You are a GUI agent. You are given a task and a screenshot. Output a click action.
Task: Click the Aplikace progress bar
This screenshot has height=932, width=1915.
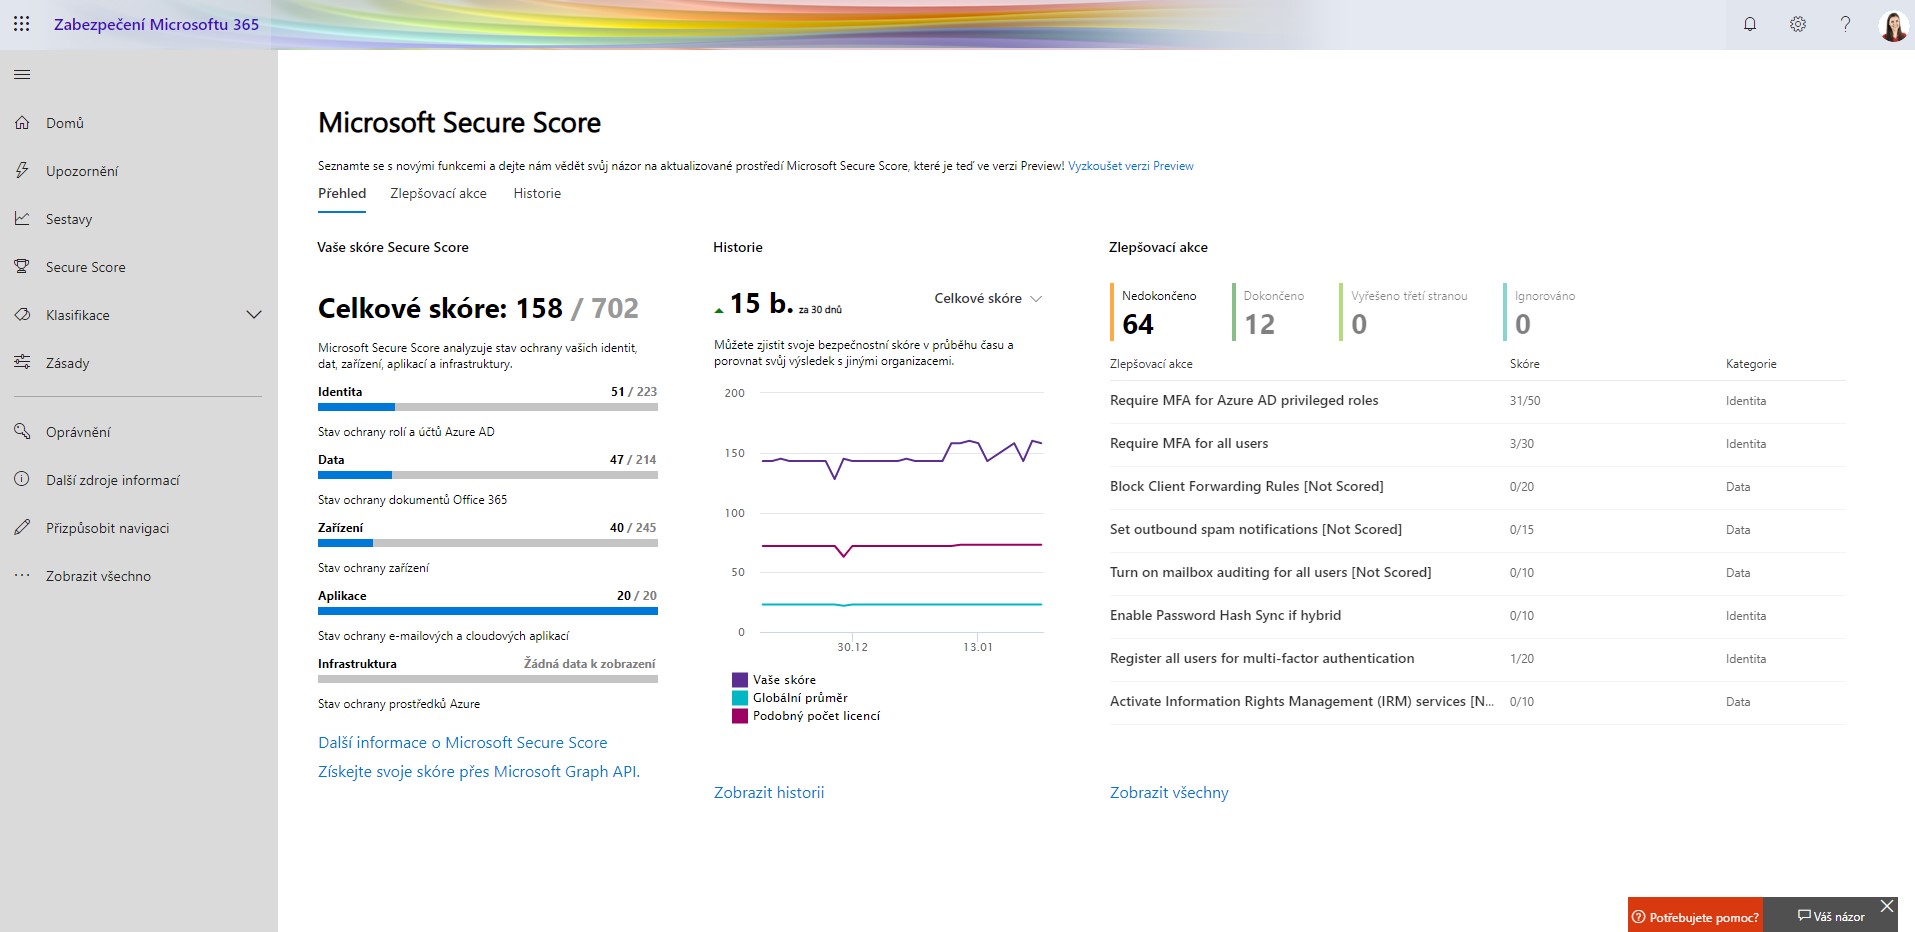pos(488,611)
